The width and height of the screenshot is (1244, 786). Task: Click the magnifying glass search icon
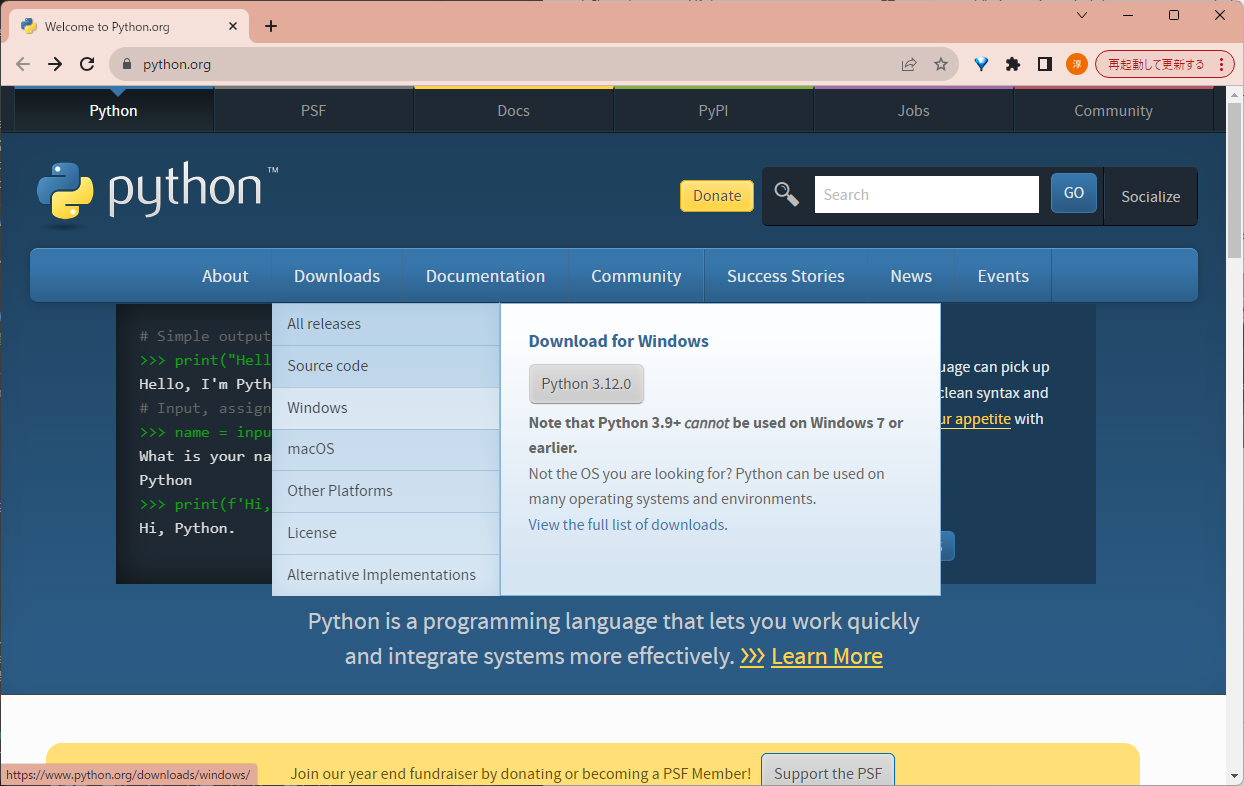[x=787, y=195]
